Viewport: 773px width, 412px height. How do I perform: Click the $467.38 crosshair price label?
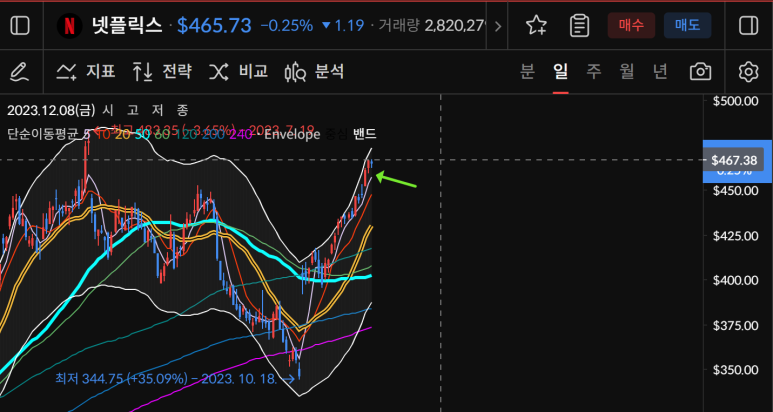(734, 160)
